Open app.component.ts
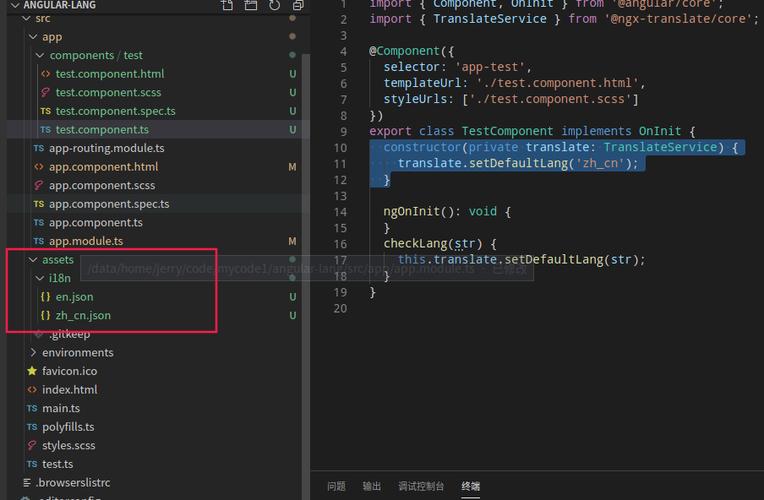Viewport: 764px width, 500px height. (x=96, y=223)
